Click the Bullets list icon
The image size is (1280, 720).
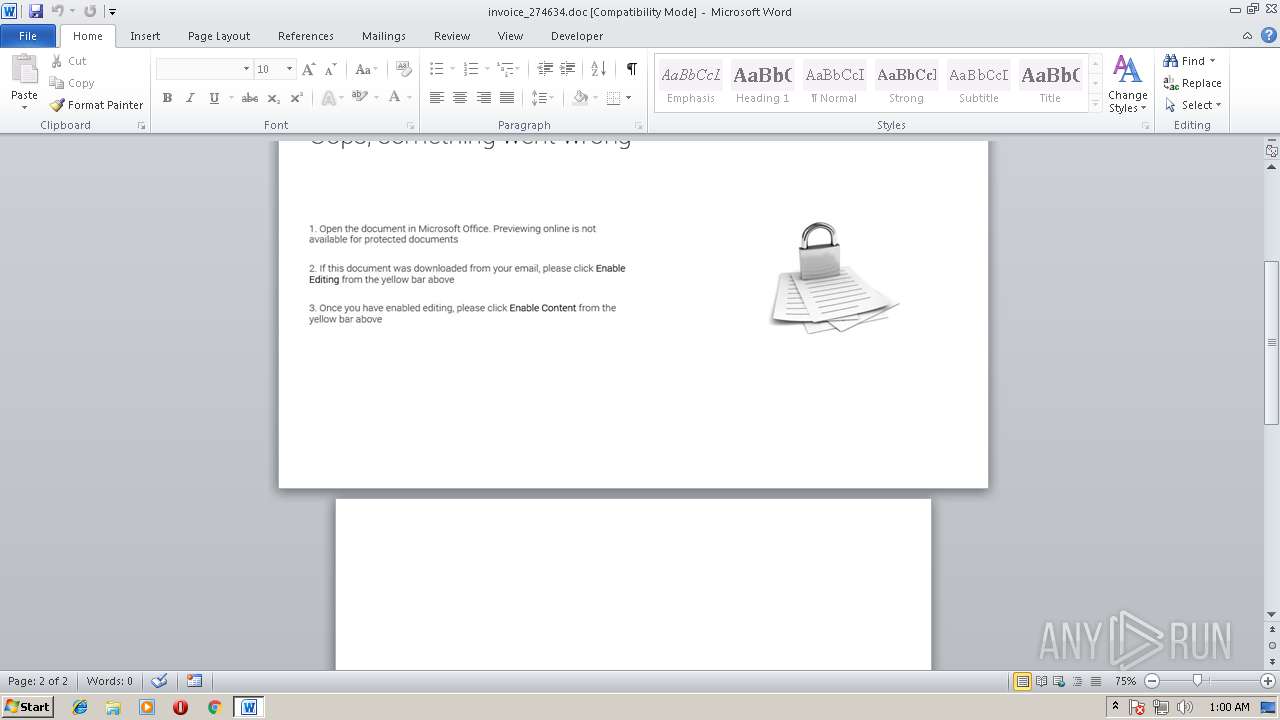pos(437,69)
